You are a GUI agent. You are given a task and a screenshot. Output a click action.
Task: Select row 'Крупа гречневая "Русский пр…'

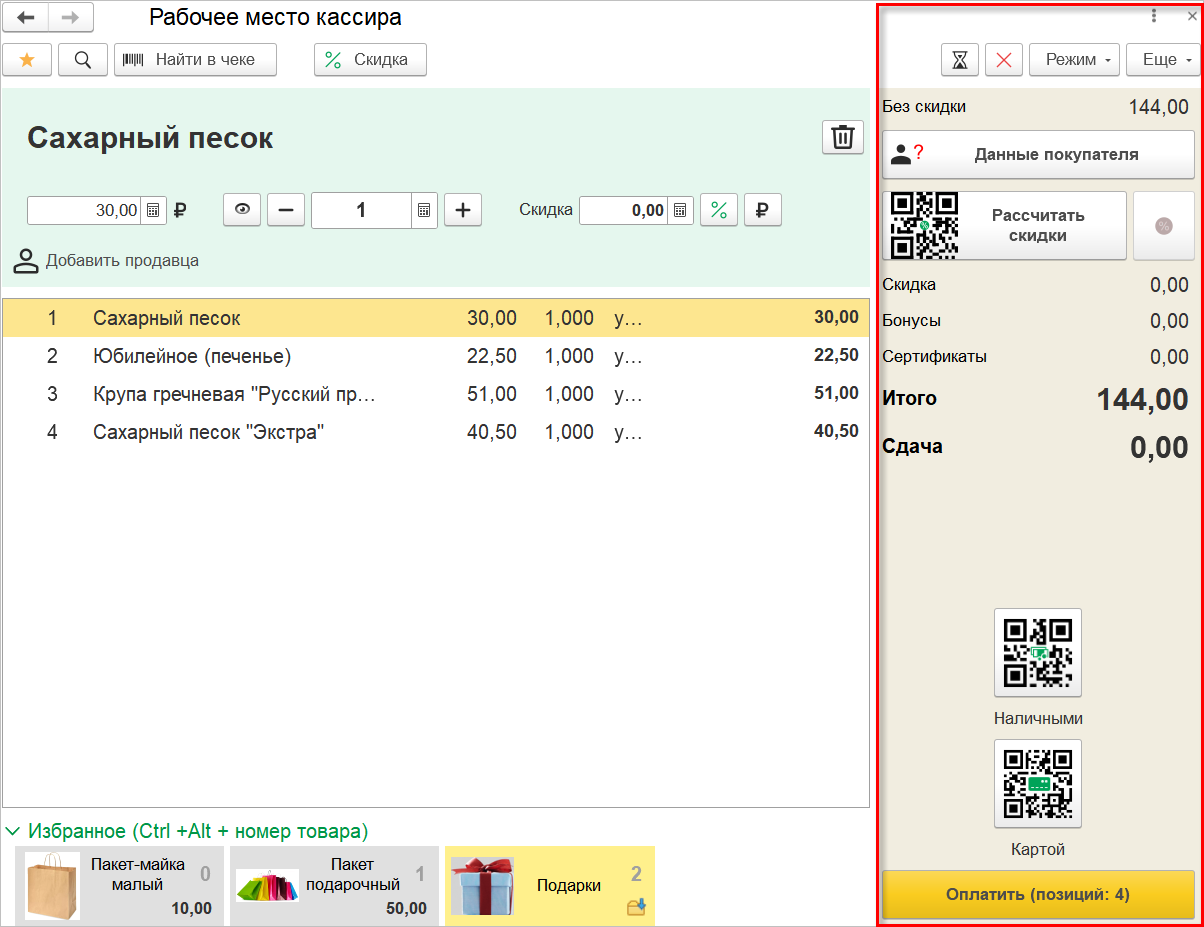435,394
